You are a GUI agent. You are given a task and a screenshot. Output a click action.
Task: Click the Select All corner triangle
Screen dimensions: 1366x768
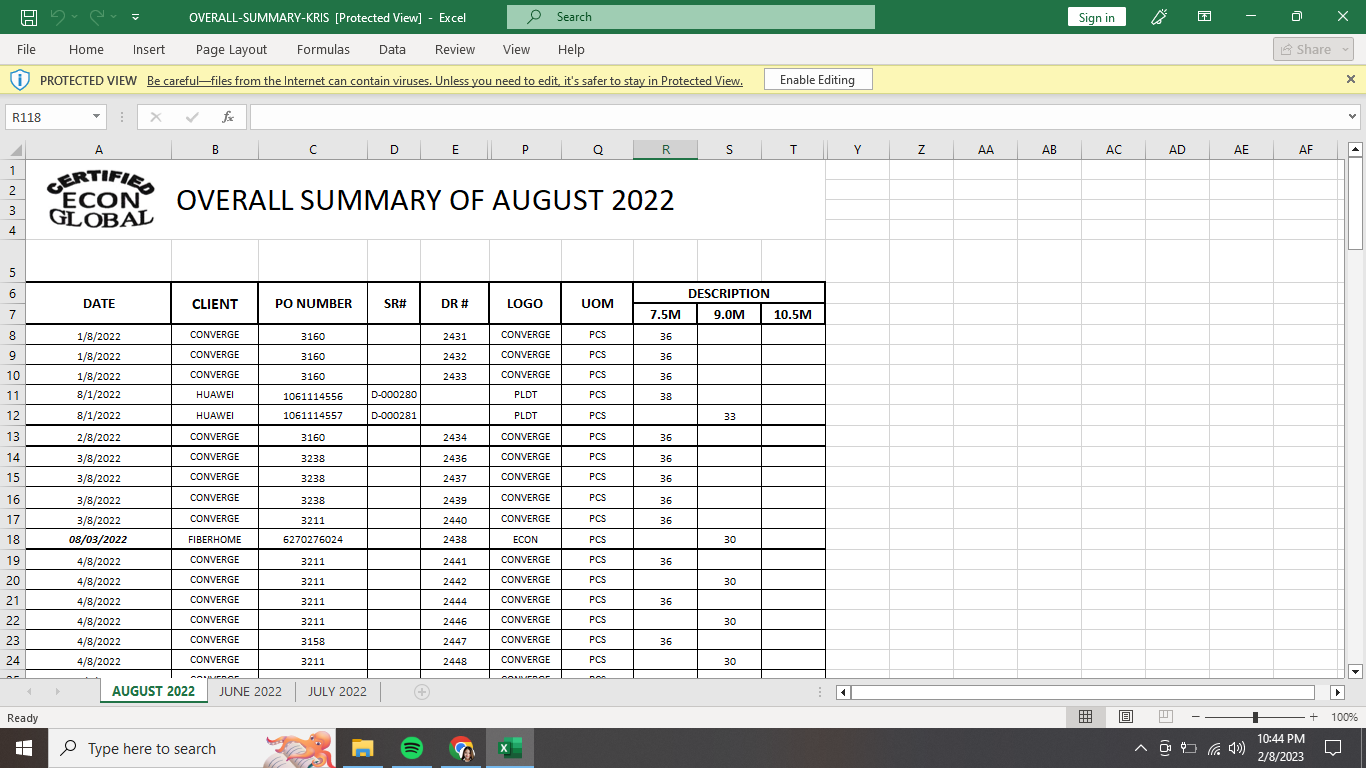coord(15,150)
